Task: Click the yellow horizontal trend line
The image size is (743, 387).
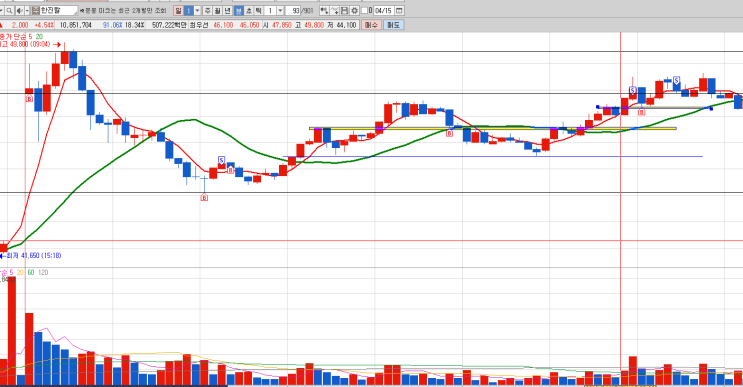Action: 493,128
